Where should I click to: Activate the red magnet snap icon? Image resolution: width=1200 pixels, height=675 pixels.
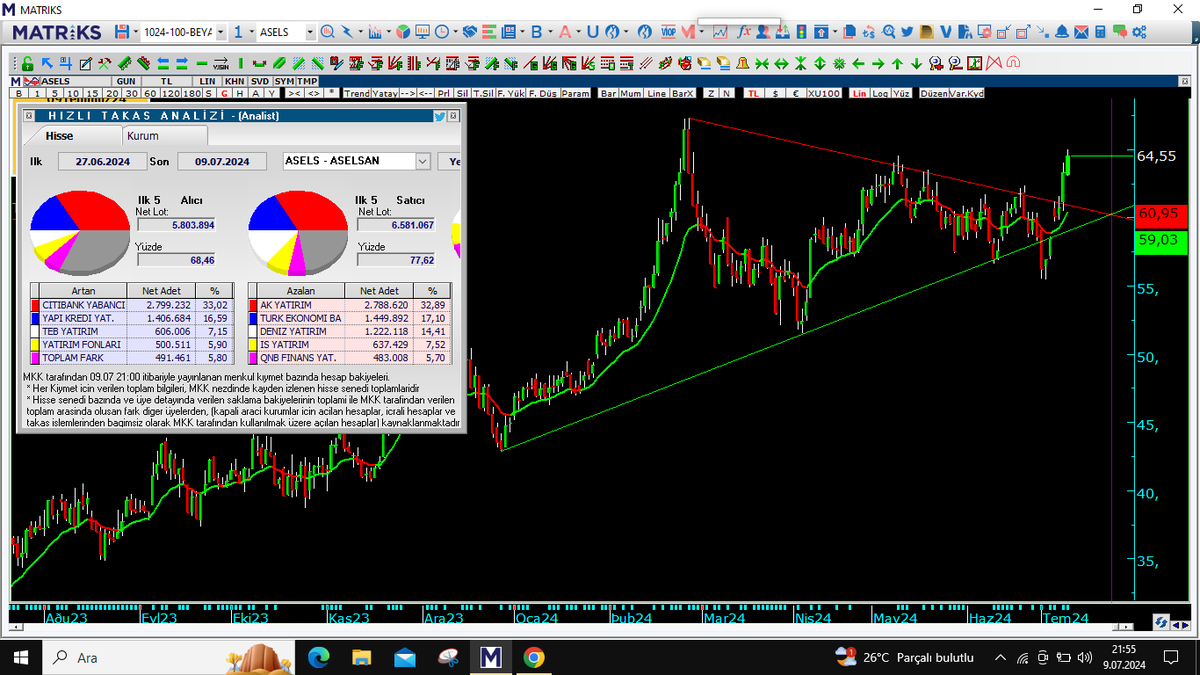[1013, 63]
